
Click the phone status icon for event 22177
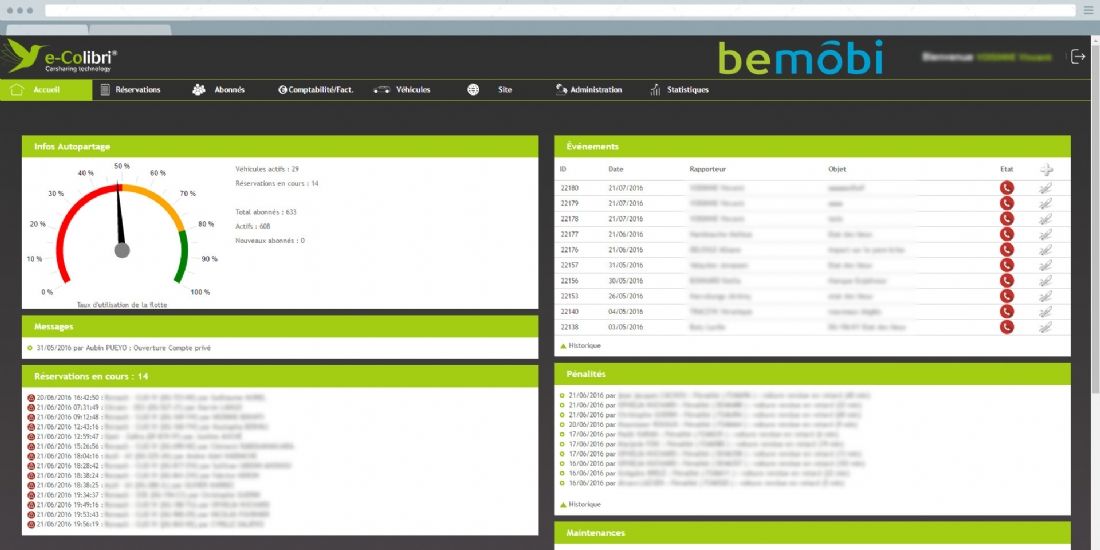coord(1007,234)
